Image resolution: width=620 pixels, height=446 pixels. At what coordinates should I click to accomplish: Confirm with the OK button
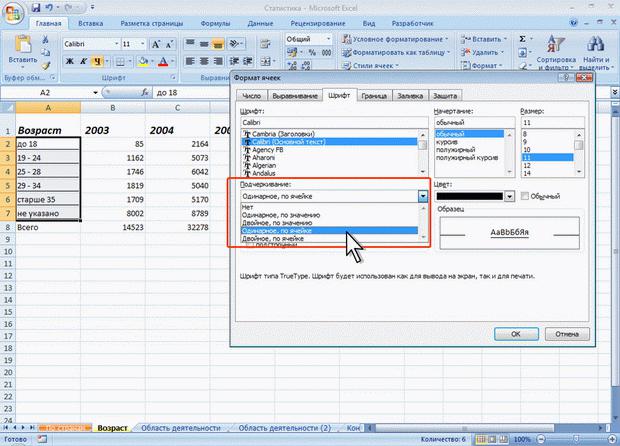516,334
